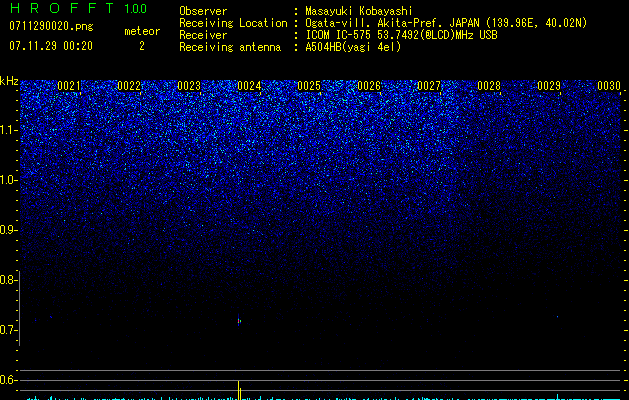Click the Ogata-vill. Akita-Pref. location text

[x=446, y=23]
